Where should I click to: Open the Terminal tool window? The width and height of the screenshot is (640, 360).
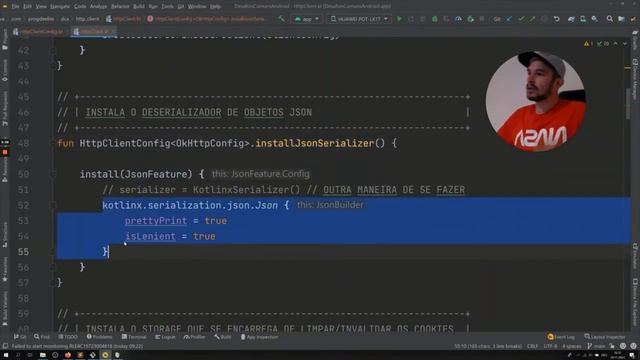pos(134,337)
